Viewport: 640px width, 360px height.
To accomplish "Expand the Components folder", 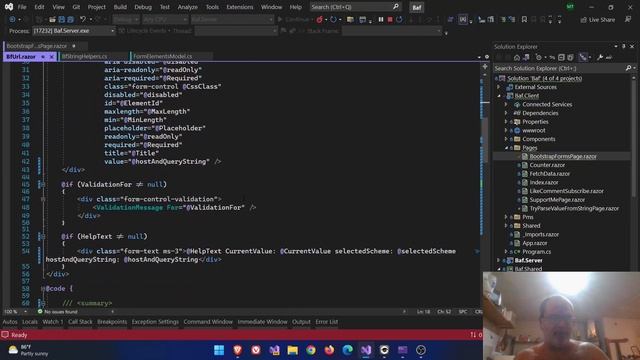I will pos(507,139).
